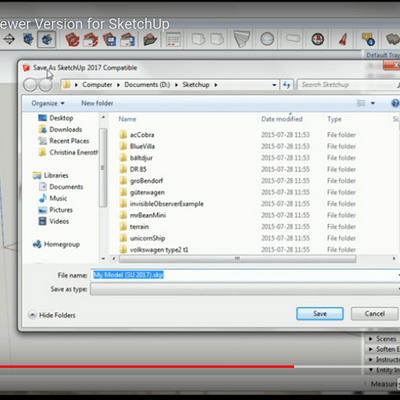Sort files by Type column header
Image resolution: width=400 pixels, height=400 pixels.
[334, 119]
